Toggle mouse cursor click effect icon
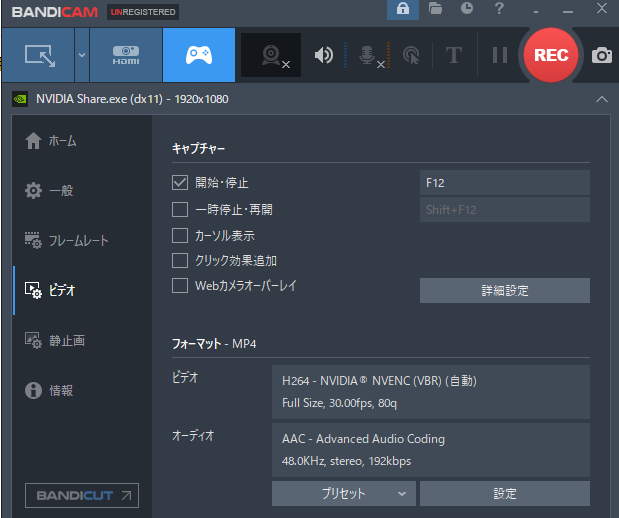 [411, 55]
